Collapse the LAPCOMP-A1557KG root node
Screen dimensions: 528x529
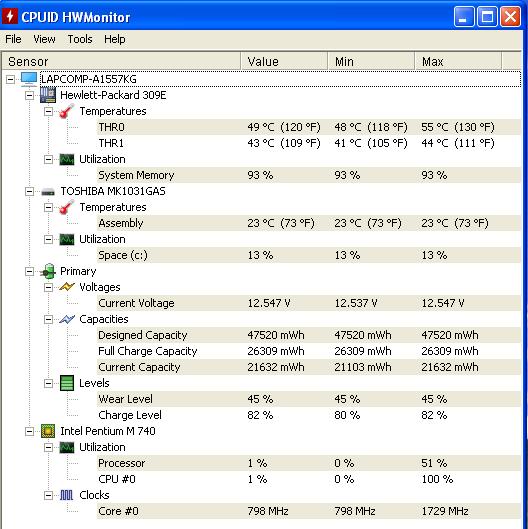[10, 79]
